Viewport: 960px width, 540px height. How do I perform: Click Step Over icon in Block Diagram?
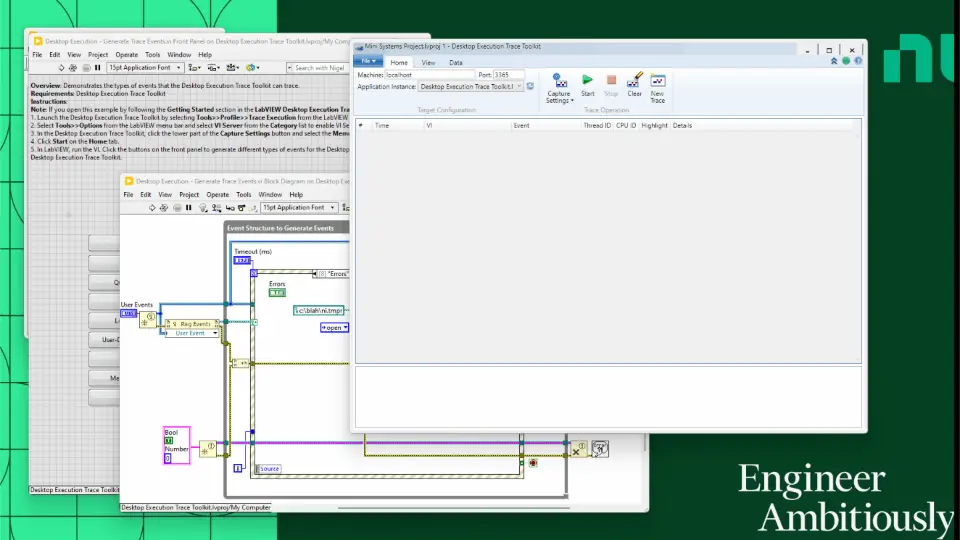pos(242,208)
